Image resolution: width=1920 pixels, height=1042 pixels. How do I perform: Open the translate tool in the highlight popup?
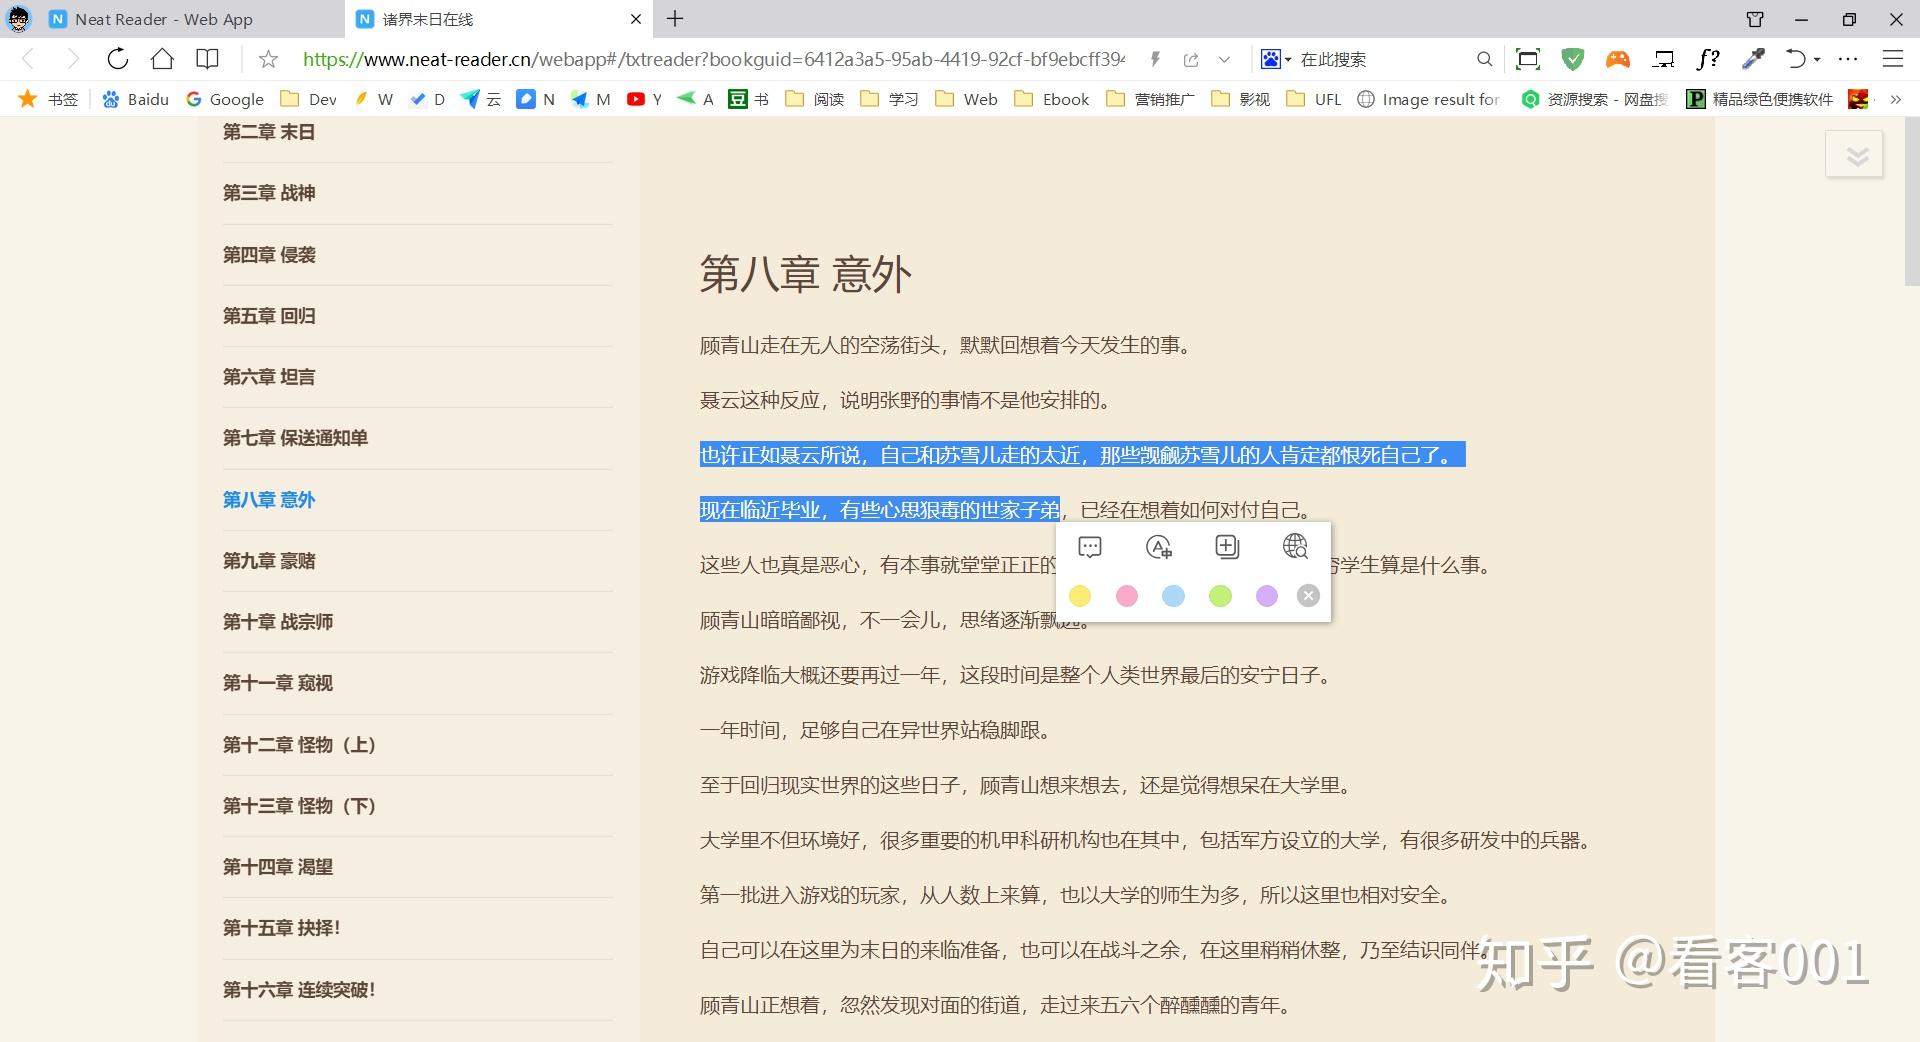[1159, 547]
